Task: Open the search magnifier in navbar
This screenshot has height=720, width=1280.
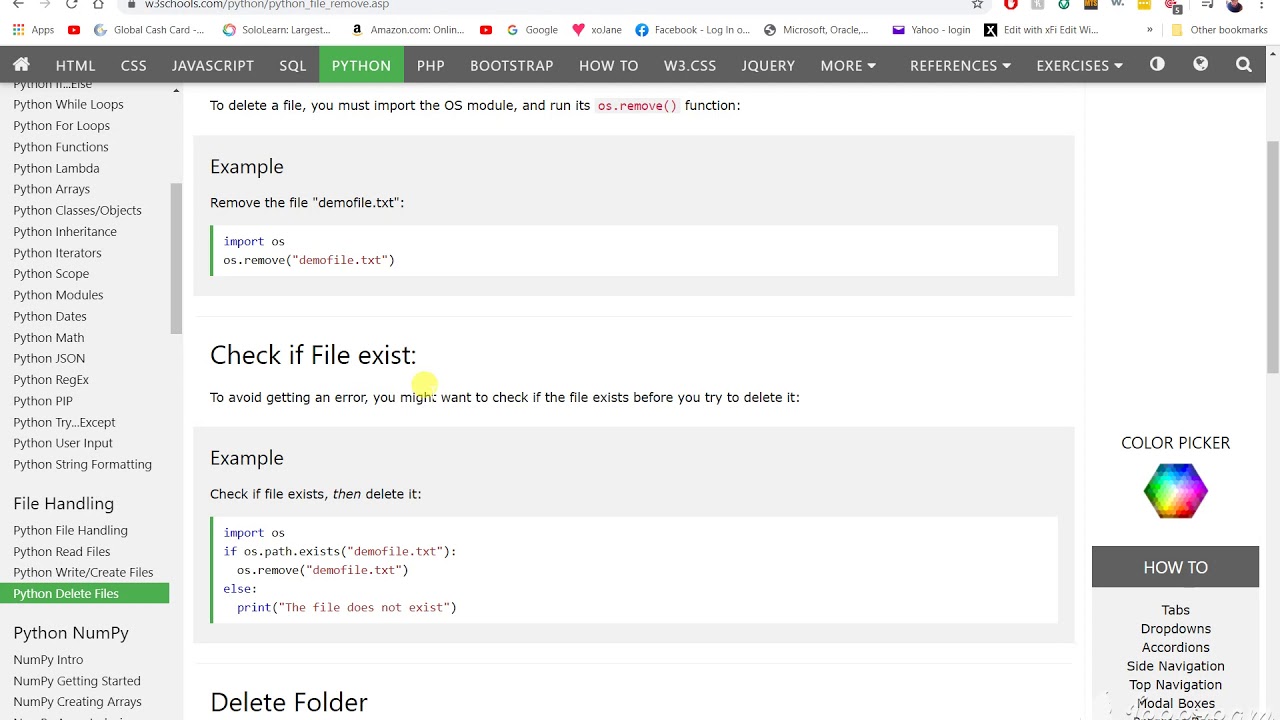Action: click(x=1244, y=65)
